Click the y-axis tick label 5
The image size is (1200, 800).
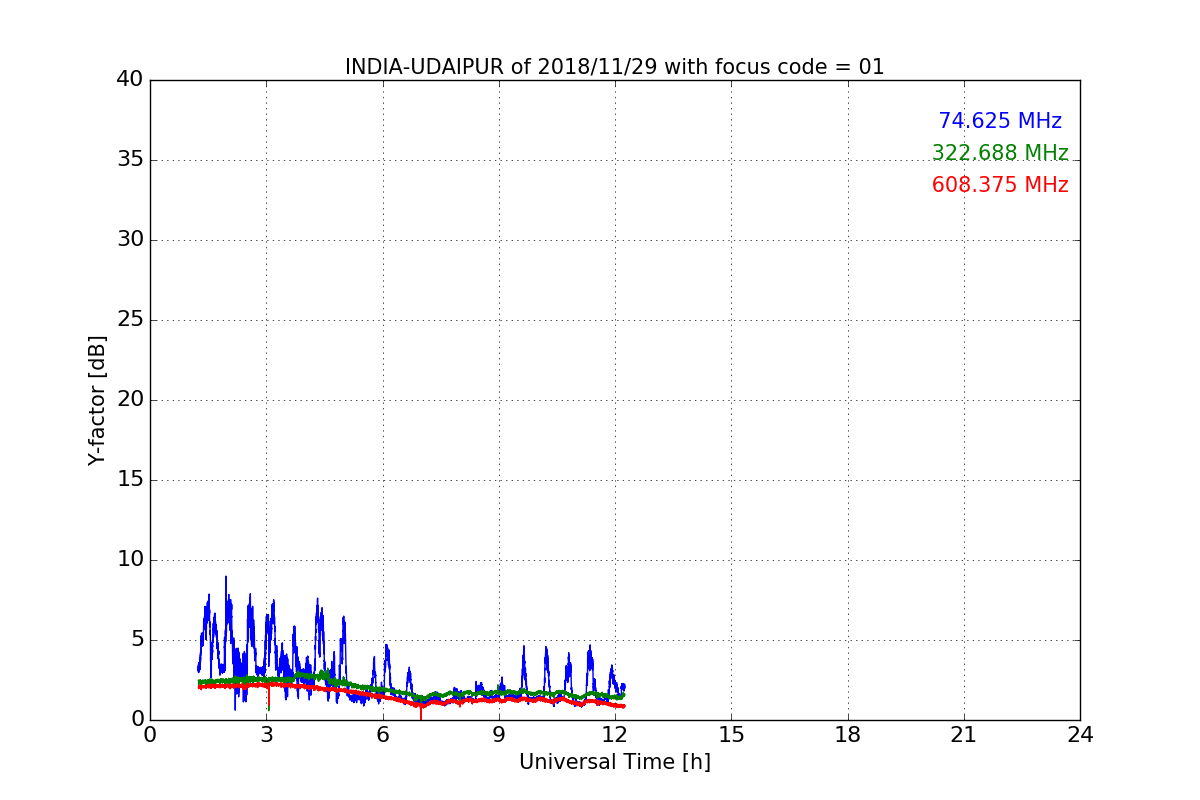(136, 640)
